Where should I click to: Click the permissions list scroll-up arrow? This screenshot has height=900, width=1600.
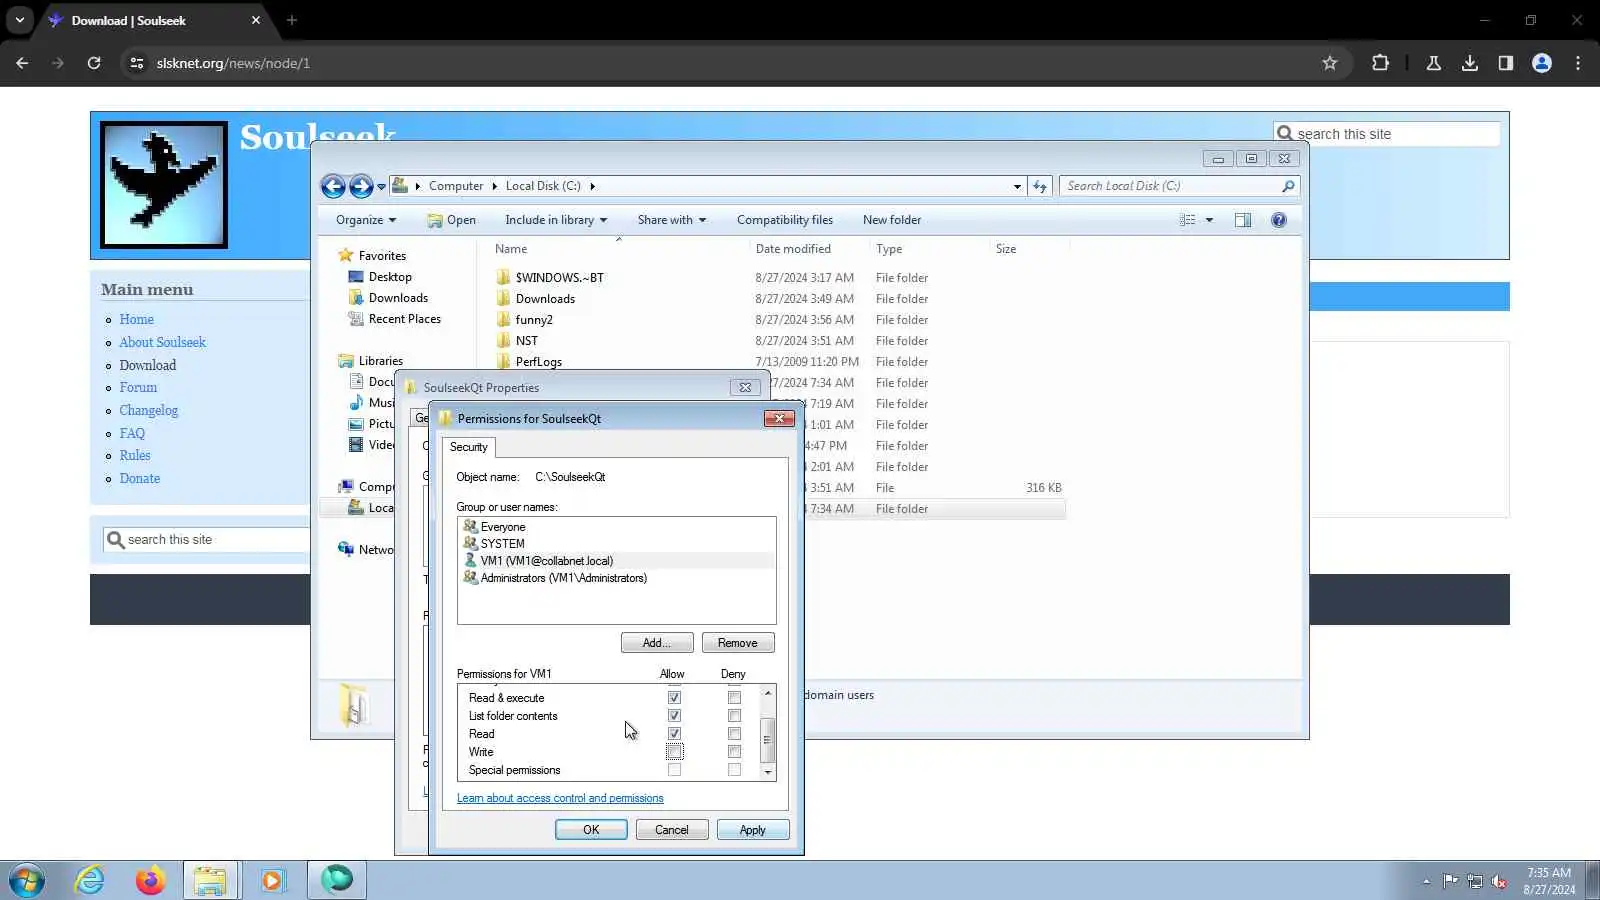(768, 693)
